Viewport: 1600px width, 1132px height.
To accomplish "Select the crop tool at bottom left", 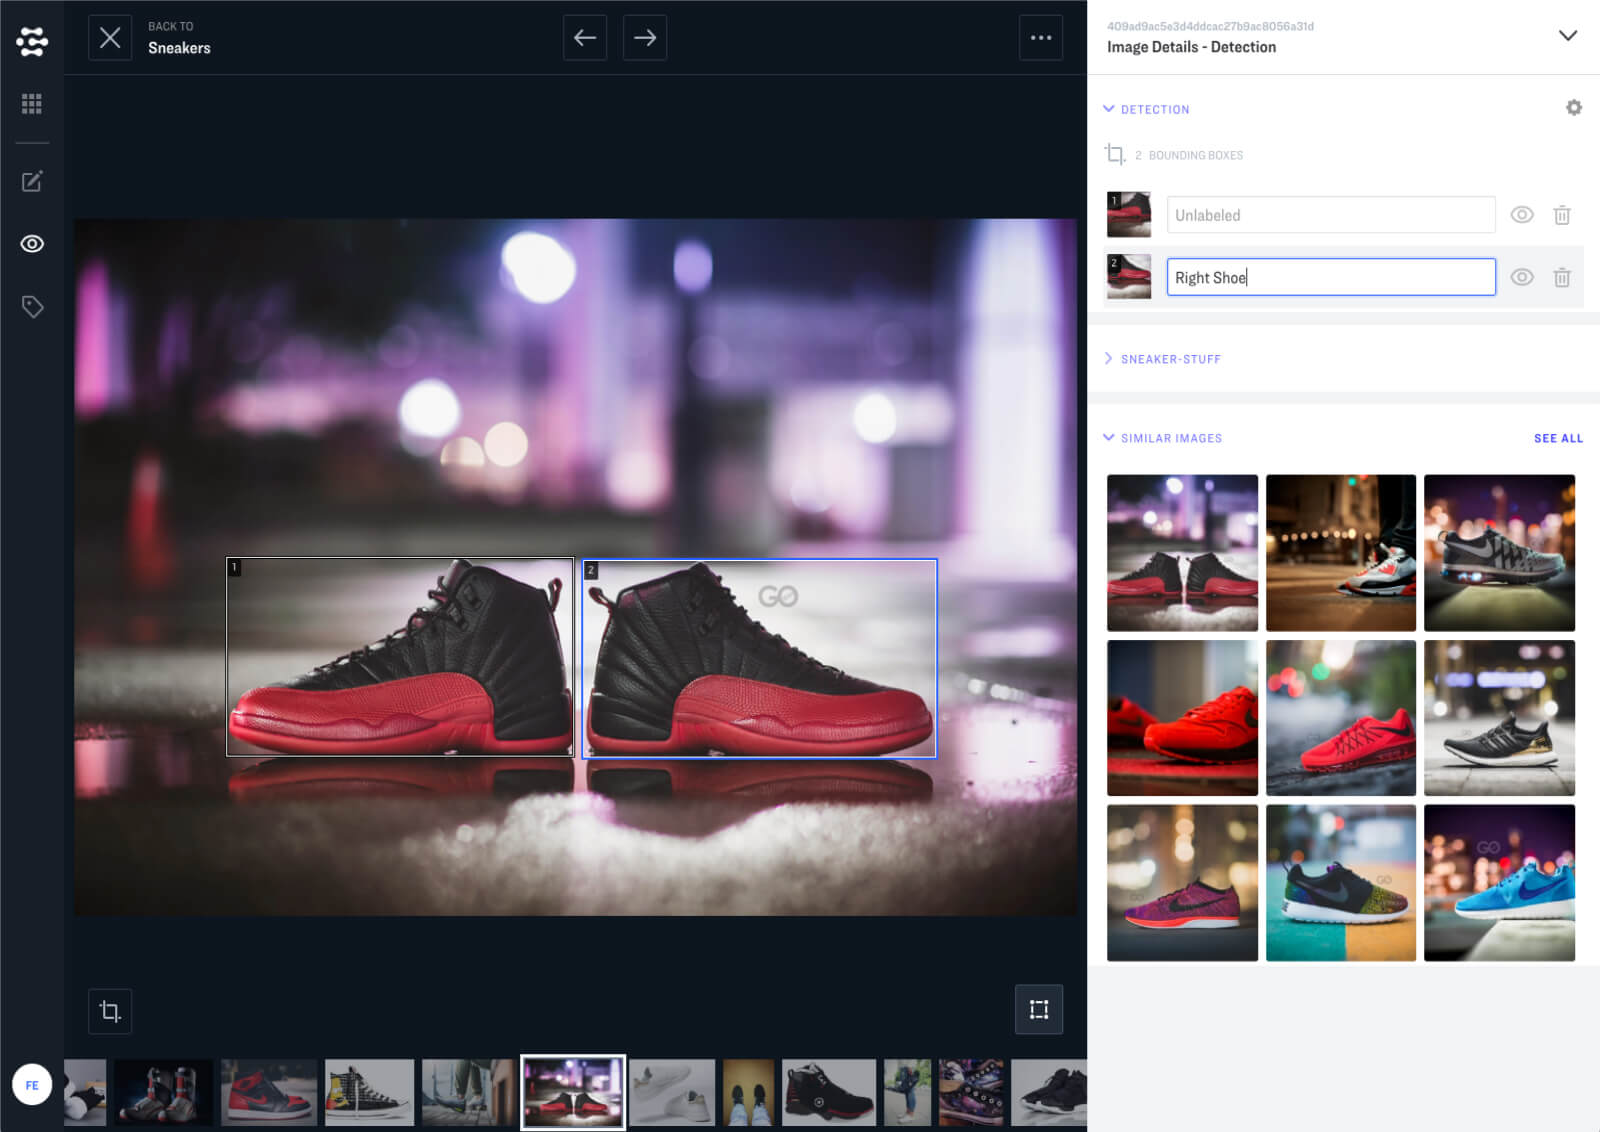I will [110, 1011].
